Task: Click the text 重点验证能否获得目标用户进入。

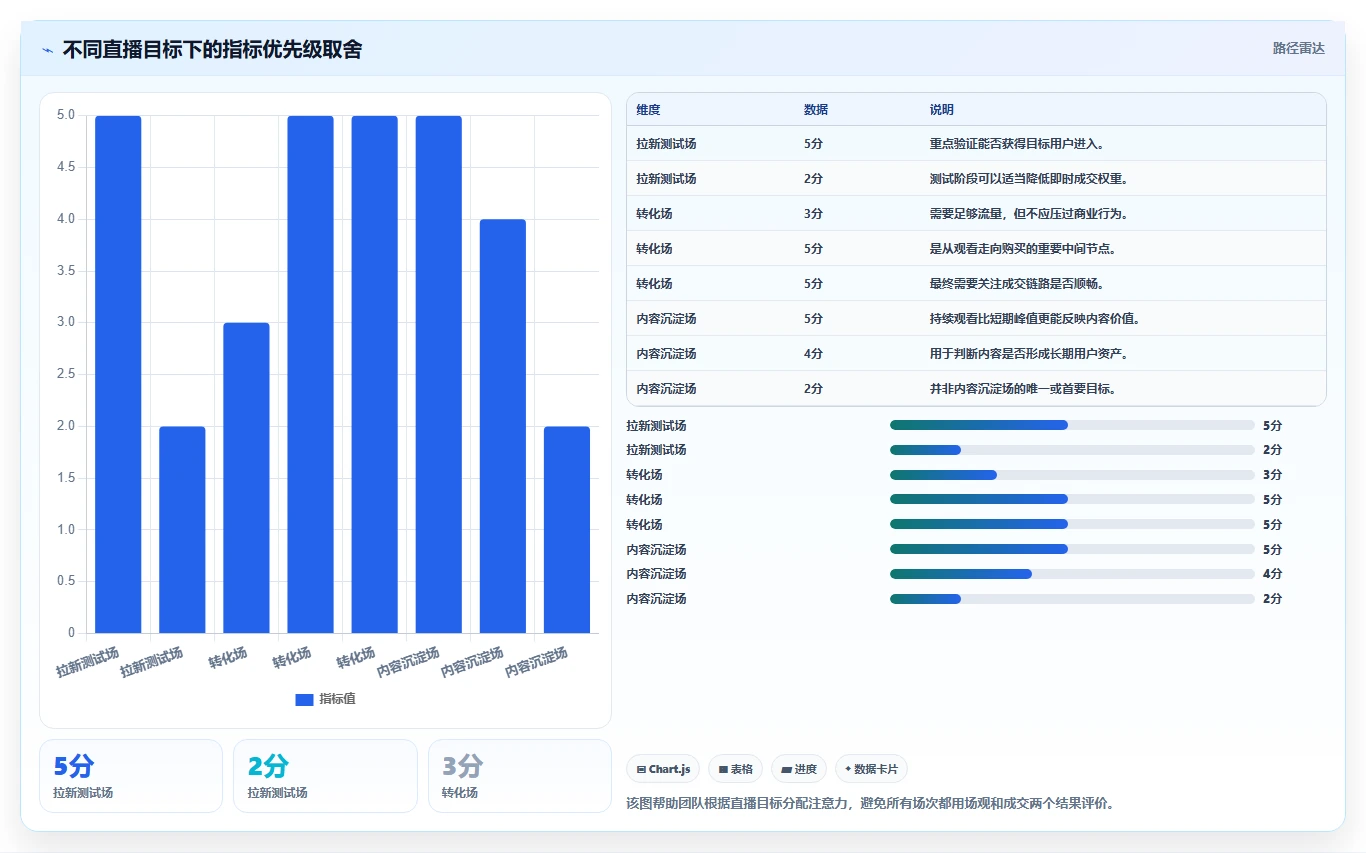Action: tap(1017, 144)
